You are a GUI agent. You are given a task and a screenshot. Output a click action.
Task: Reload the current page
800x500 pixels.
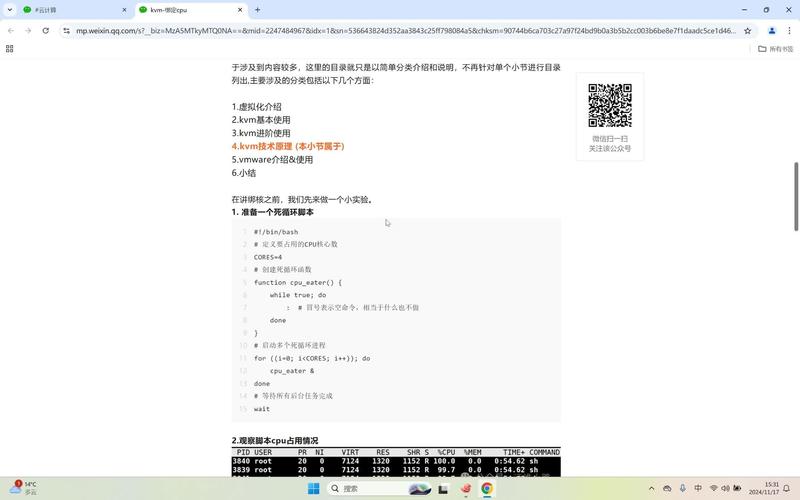coord(45,31)
